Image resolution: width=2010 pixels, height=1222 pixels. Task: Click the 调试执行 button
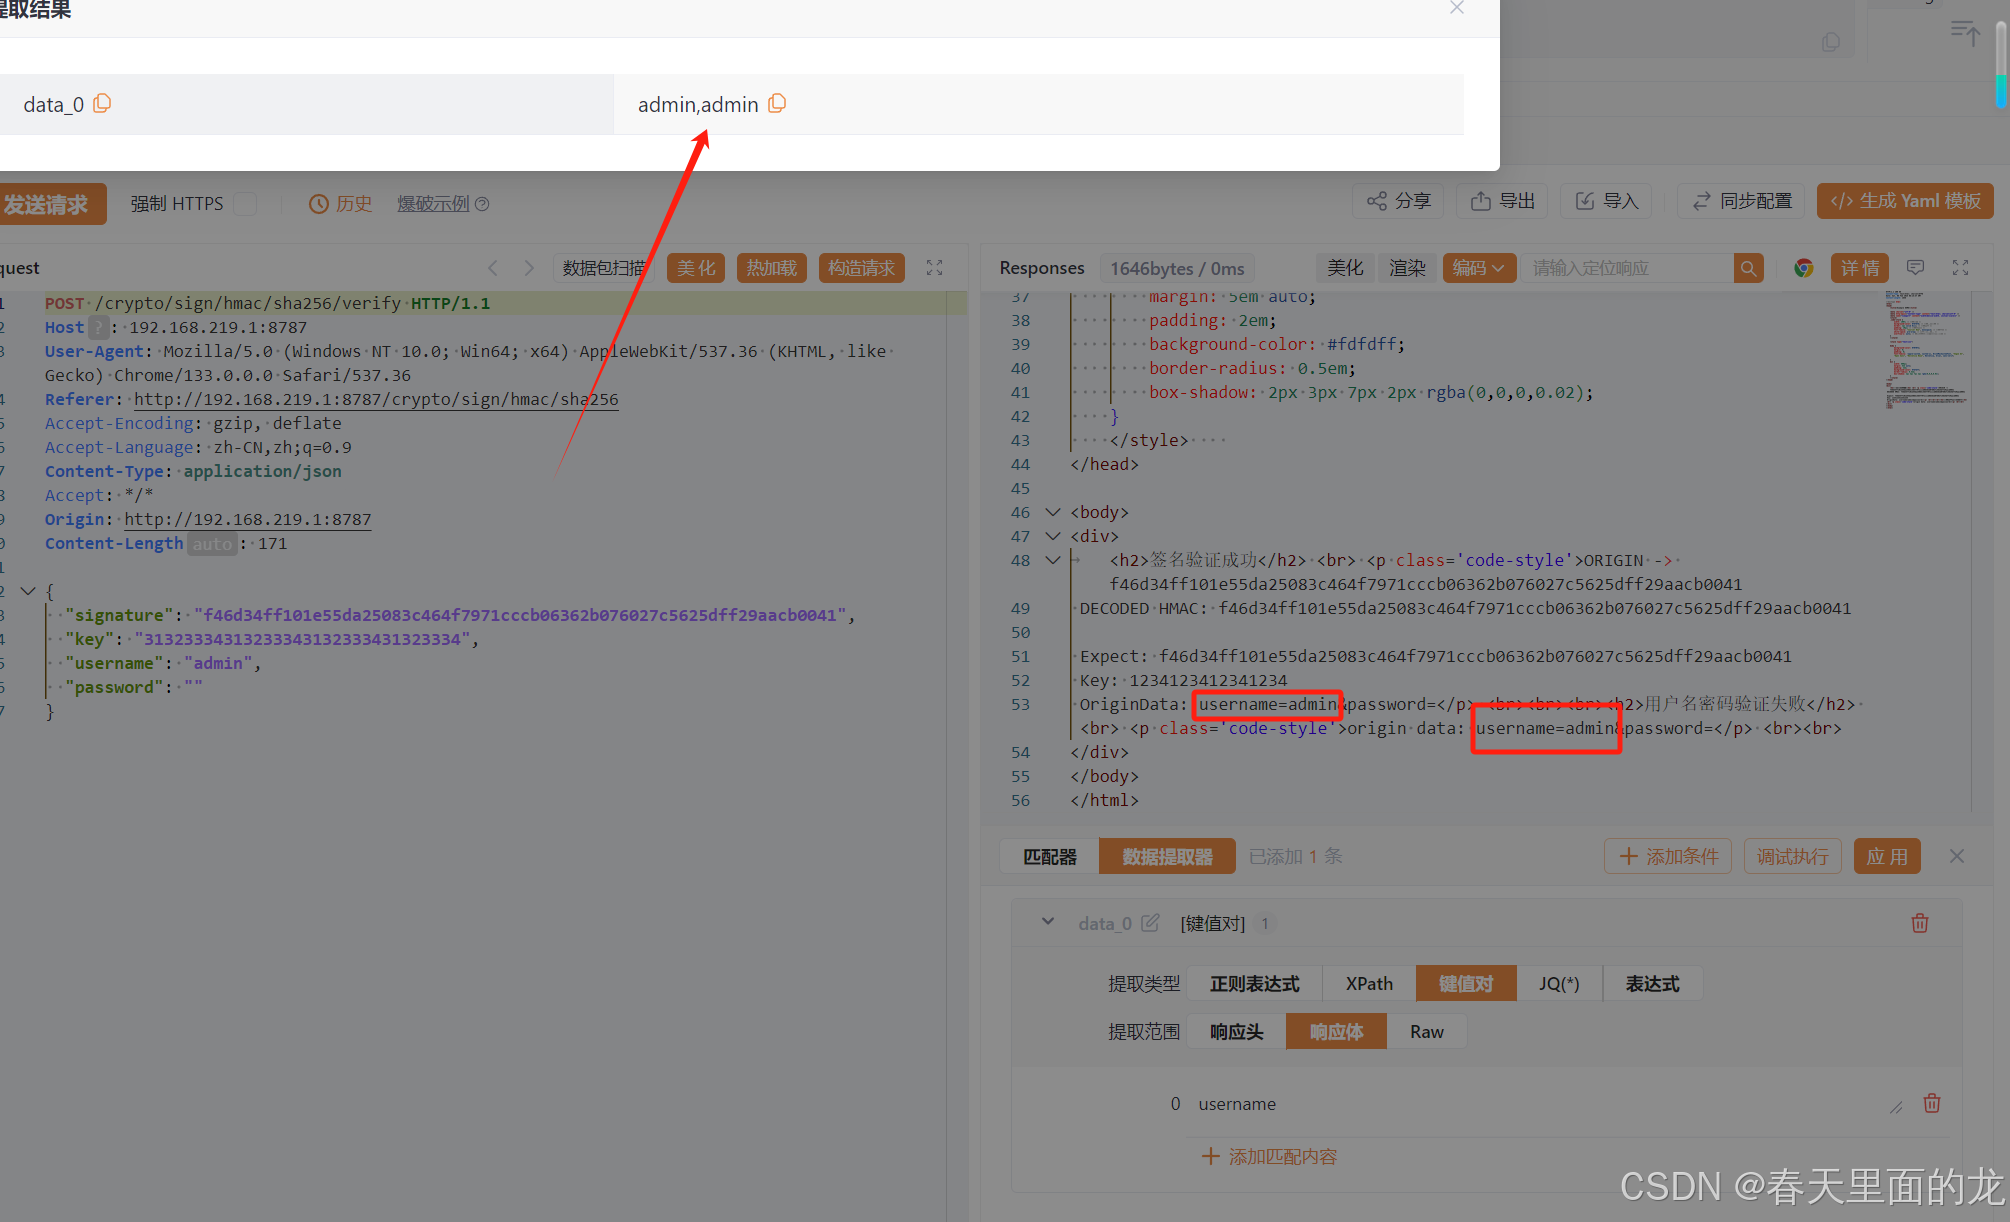click(1792, 857)
